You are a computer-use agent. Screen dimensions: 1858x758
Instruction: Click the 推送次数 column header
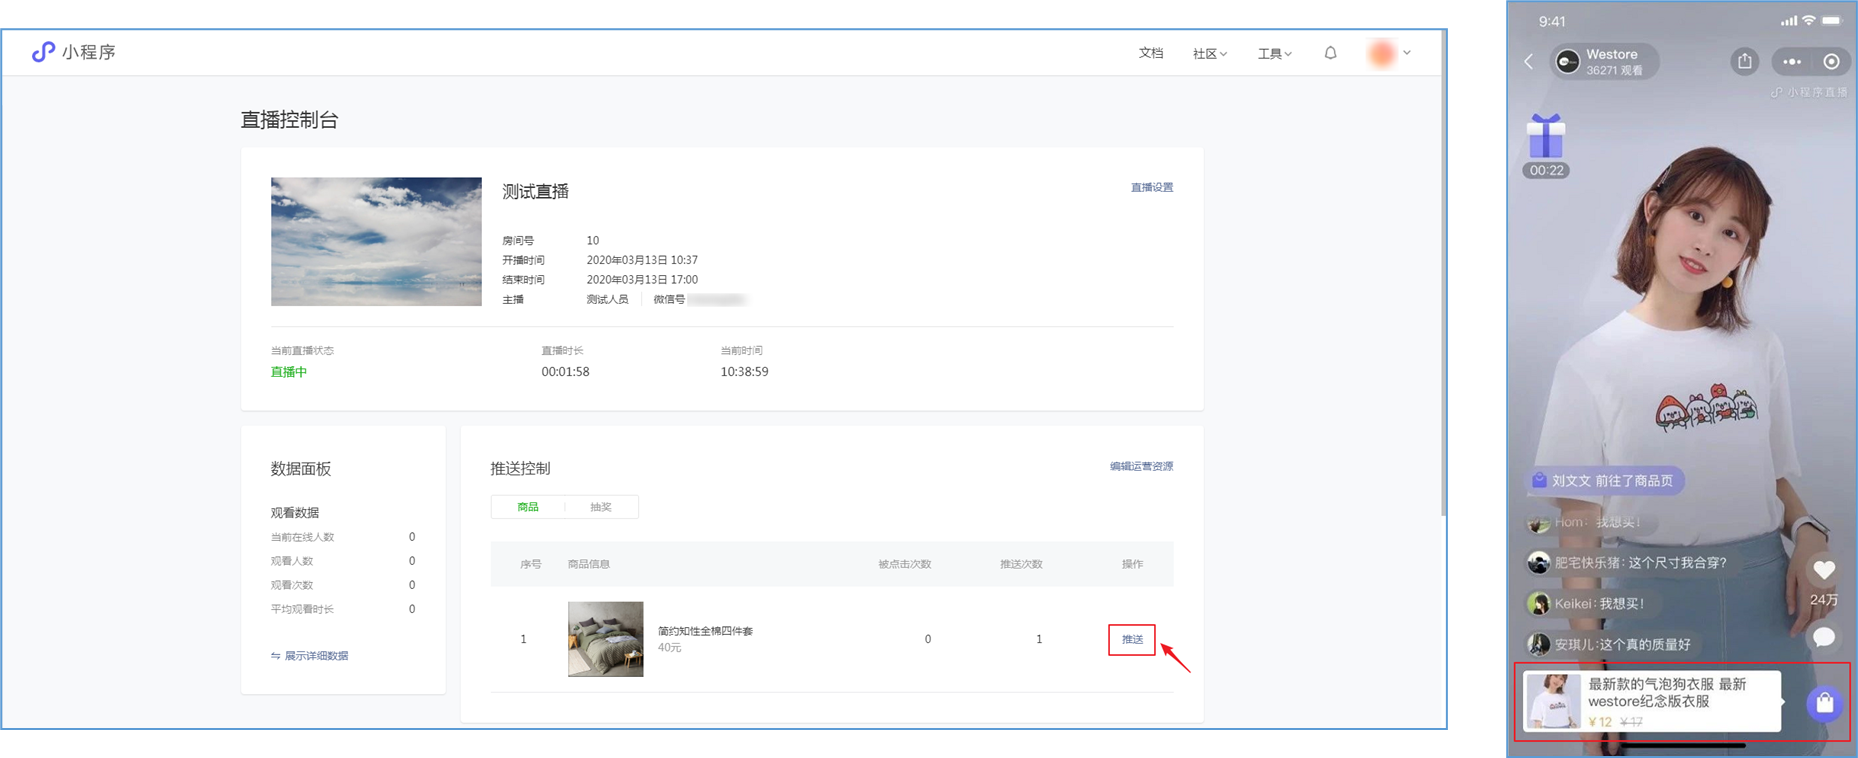click(x=1021, y=564)
